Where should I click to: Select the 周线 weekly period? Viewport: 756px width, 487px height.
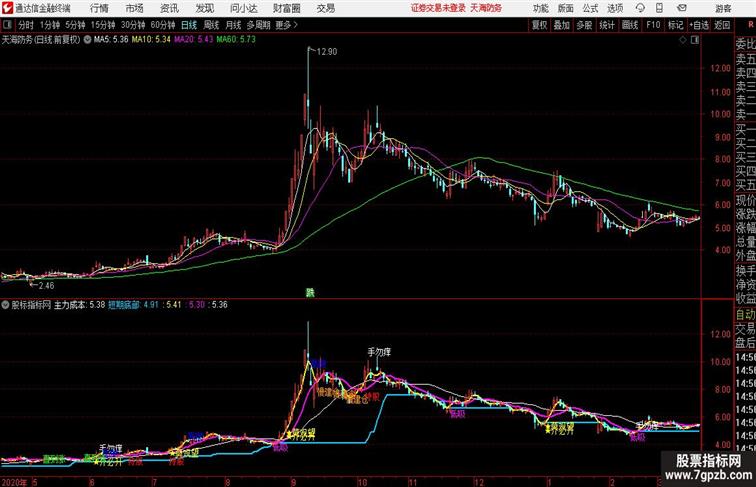click(211, 25)
